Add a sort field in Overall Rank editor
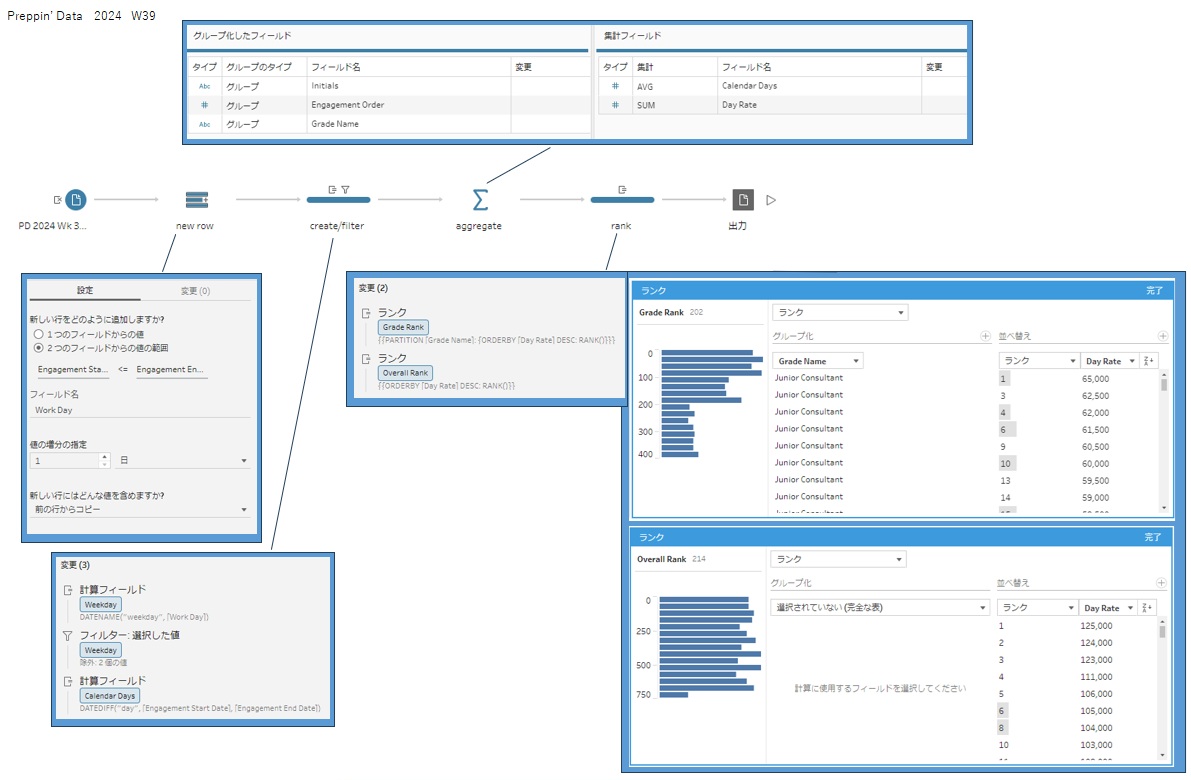The height and width of the screenshot is (780, 1191). (1161, 583)
